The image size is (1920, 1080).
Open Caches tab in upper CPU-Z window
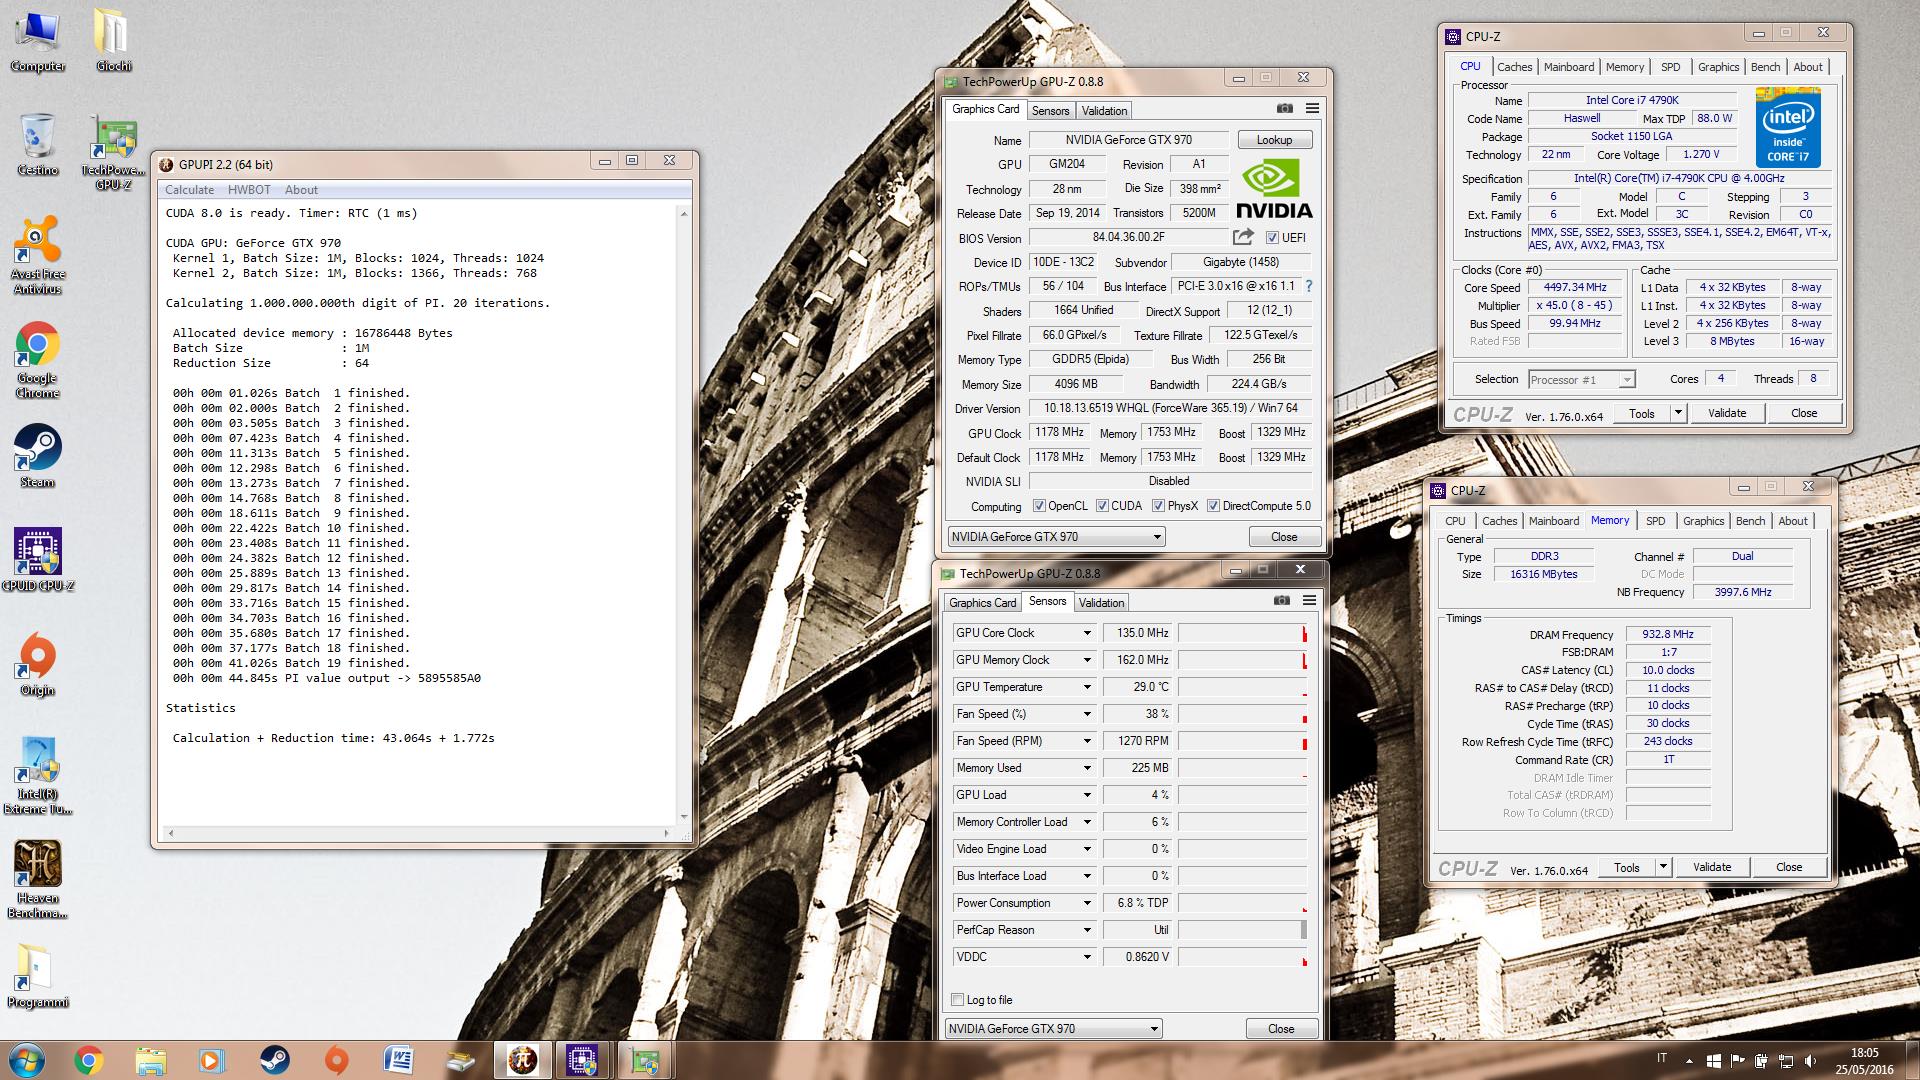1514,67
